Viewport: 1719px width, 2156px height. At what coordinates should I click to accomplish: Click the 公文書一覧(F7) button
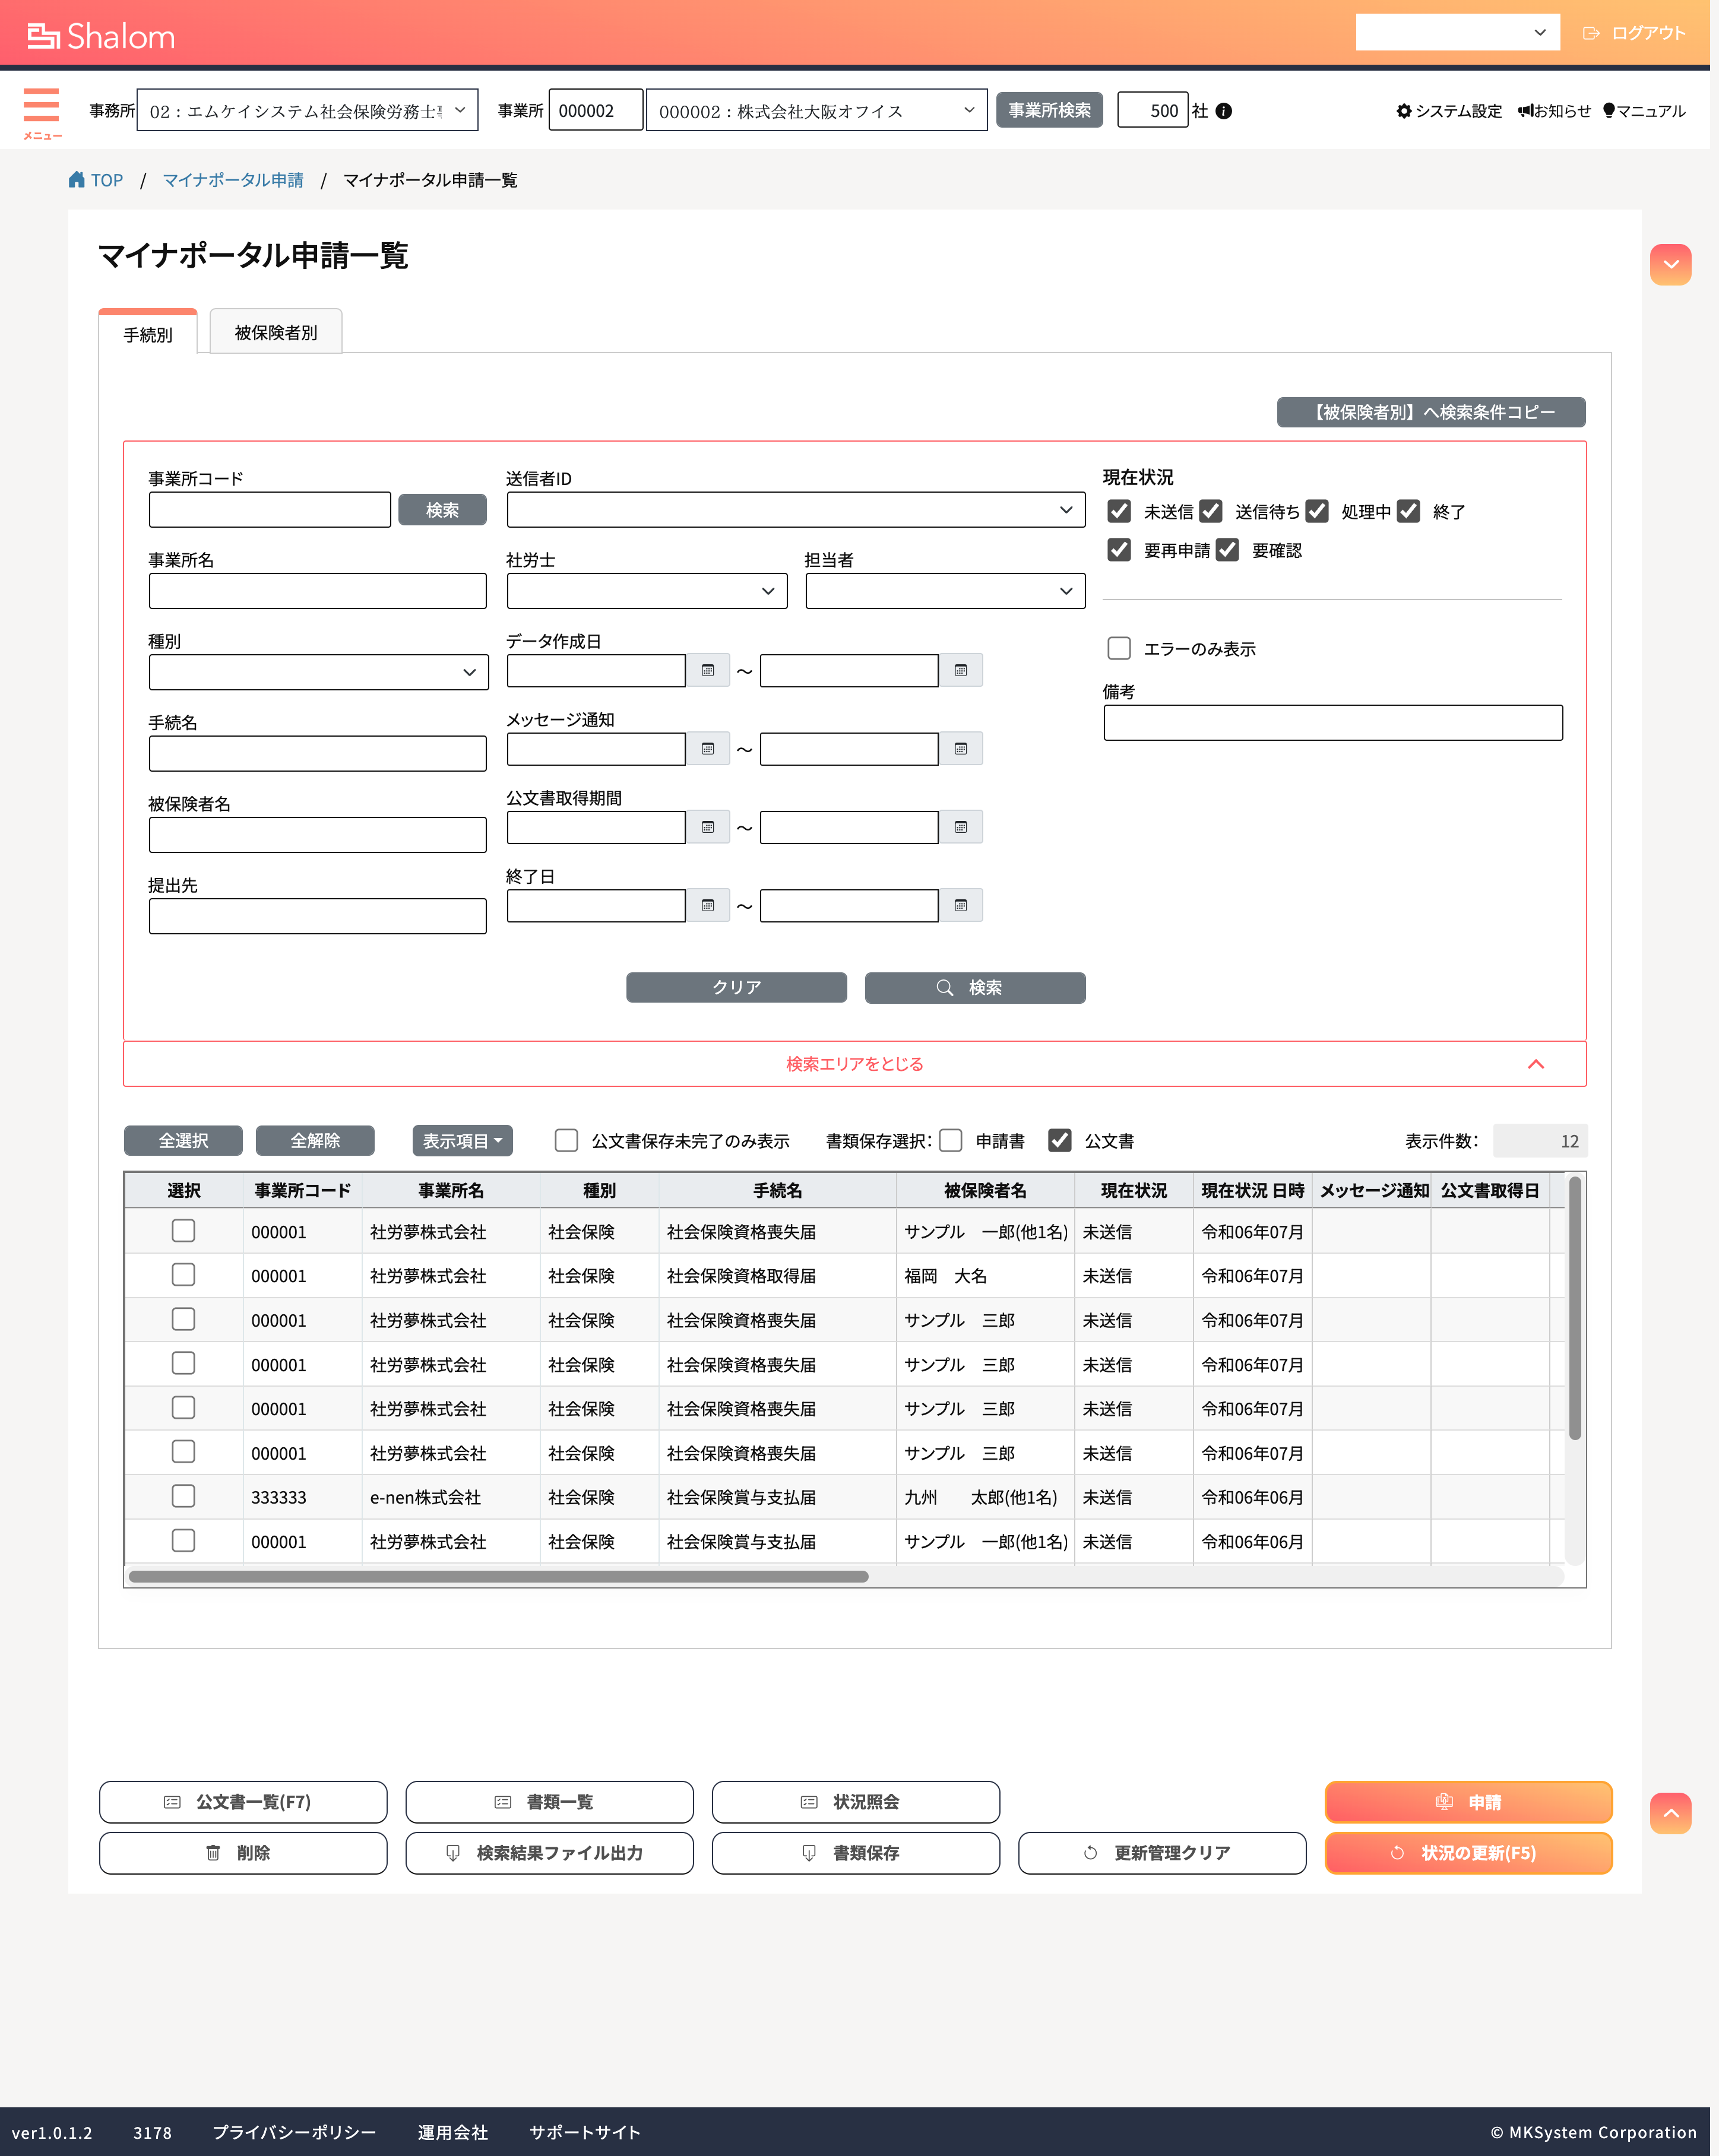[x=243, y=1802]
